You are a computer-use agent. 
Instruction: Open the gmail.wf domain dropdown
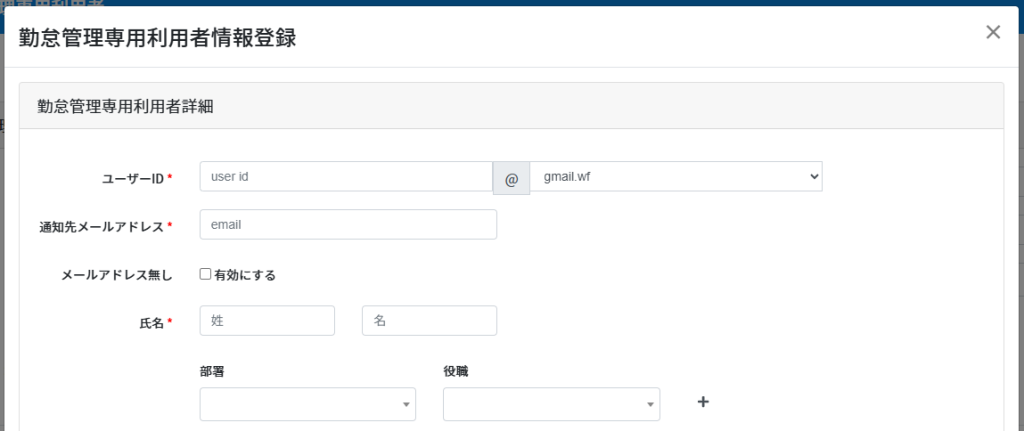[x=676, y=176]
